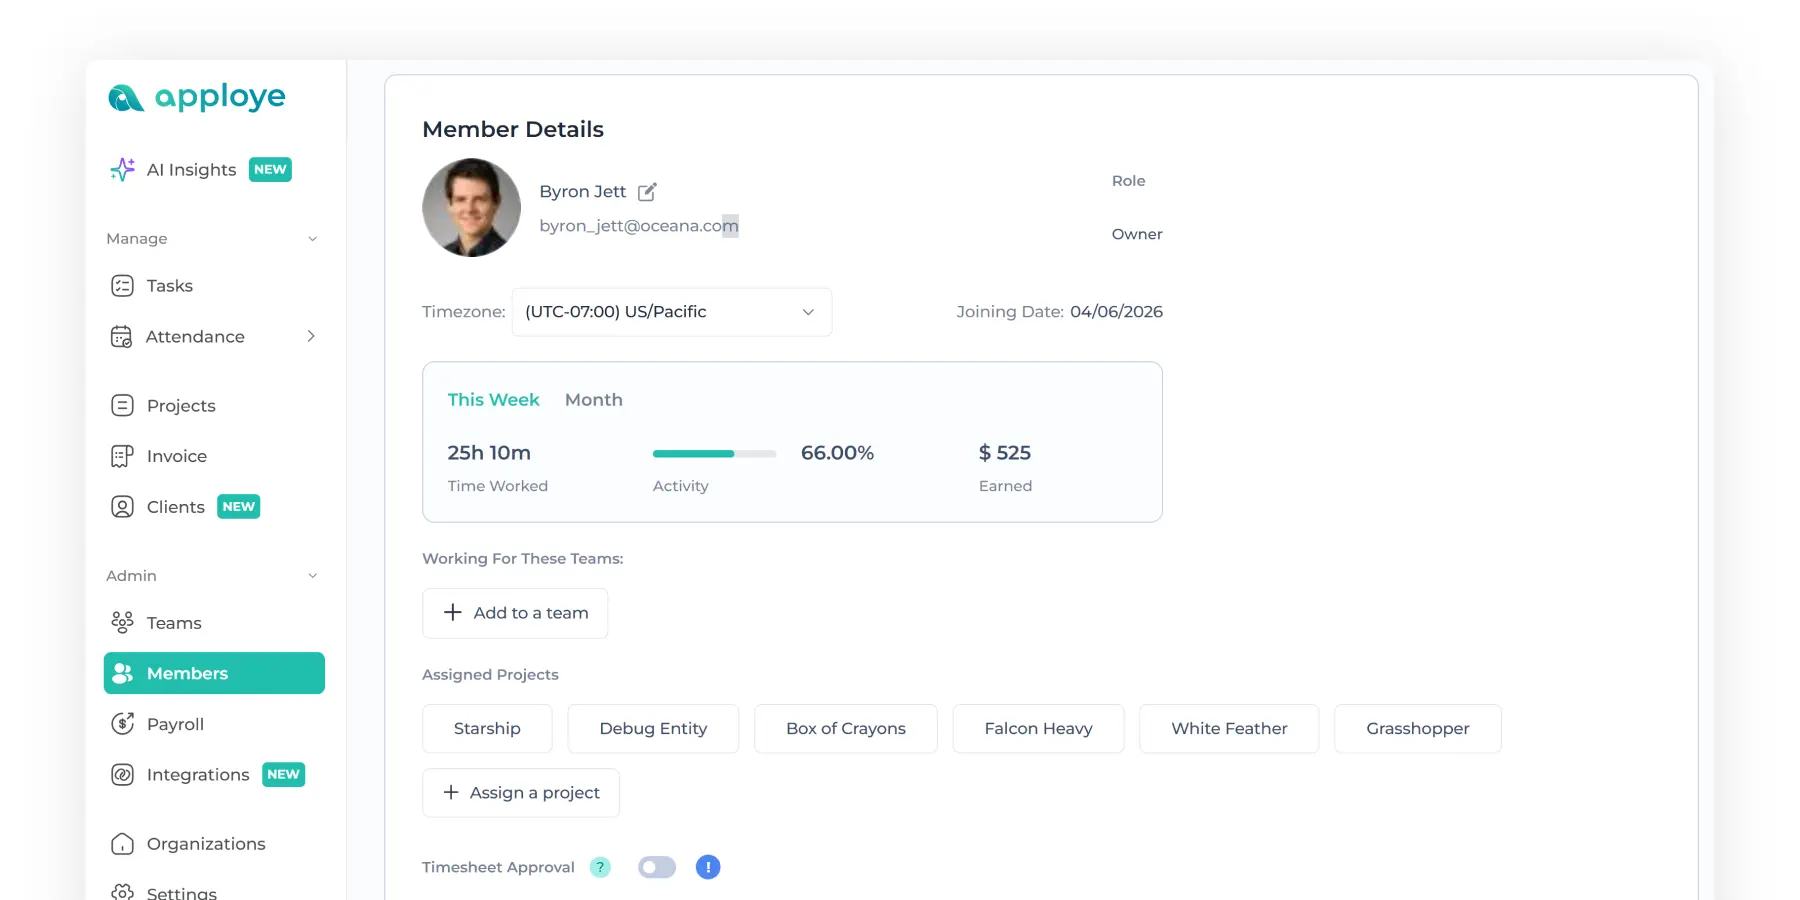Click Add to a team button
This screenshot has height=900, width=1800.
(x=515, y=613)
